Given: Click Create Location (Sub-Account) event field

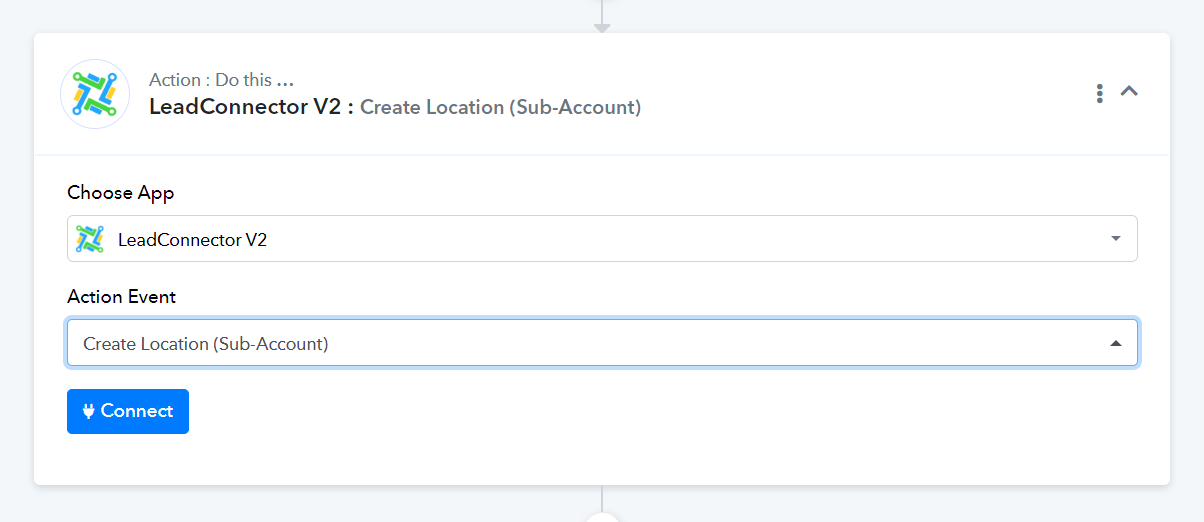Looking at the screenshot, I should (x=602, y=343).
